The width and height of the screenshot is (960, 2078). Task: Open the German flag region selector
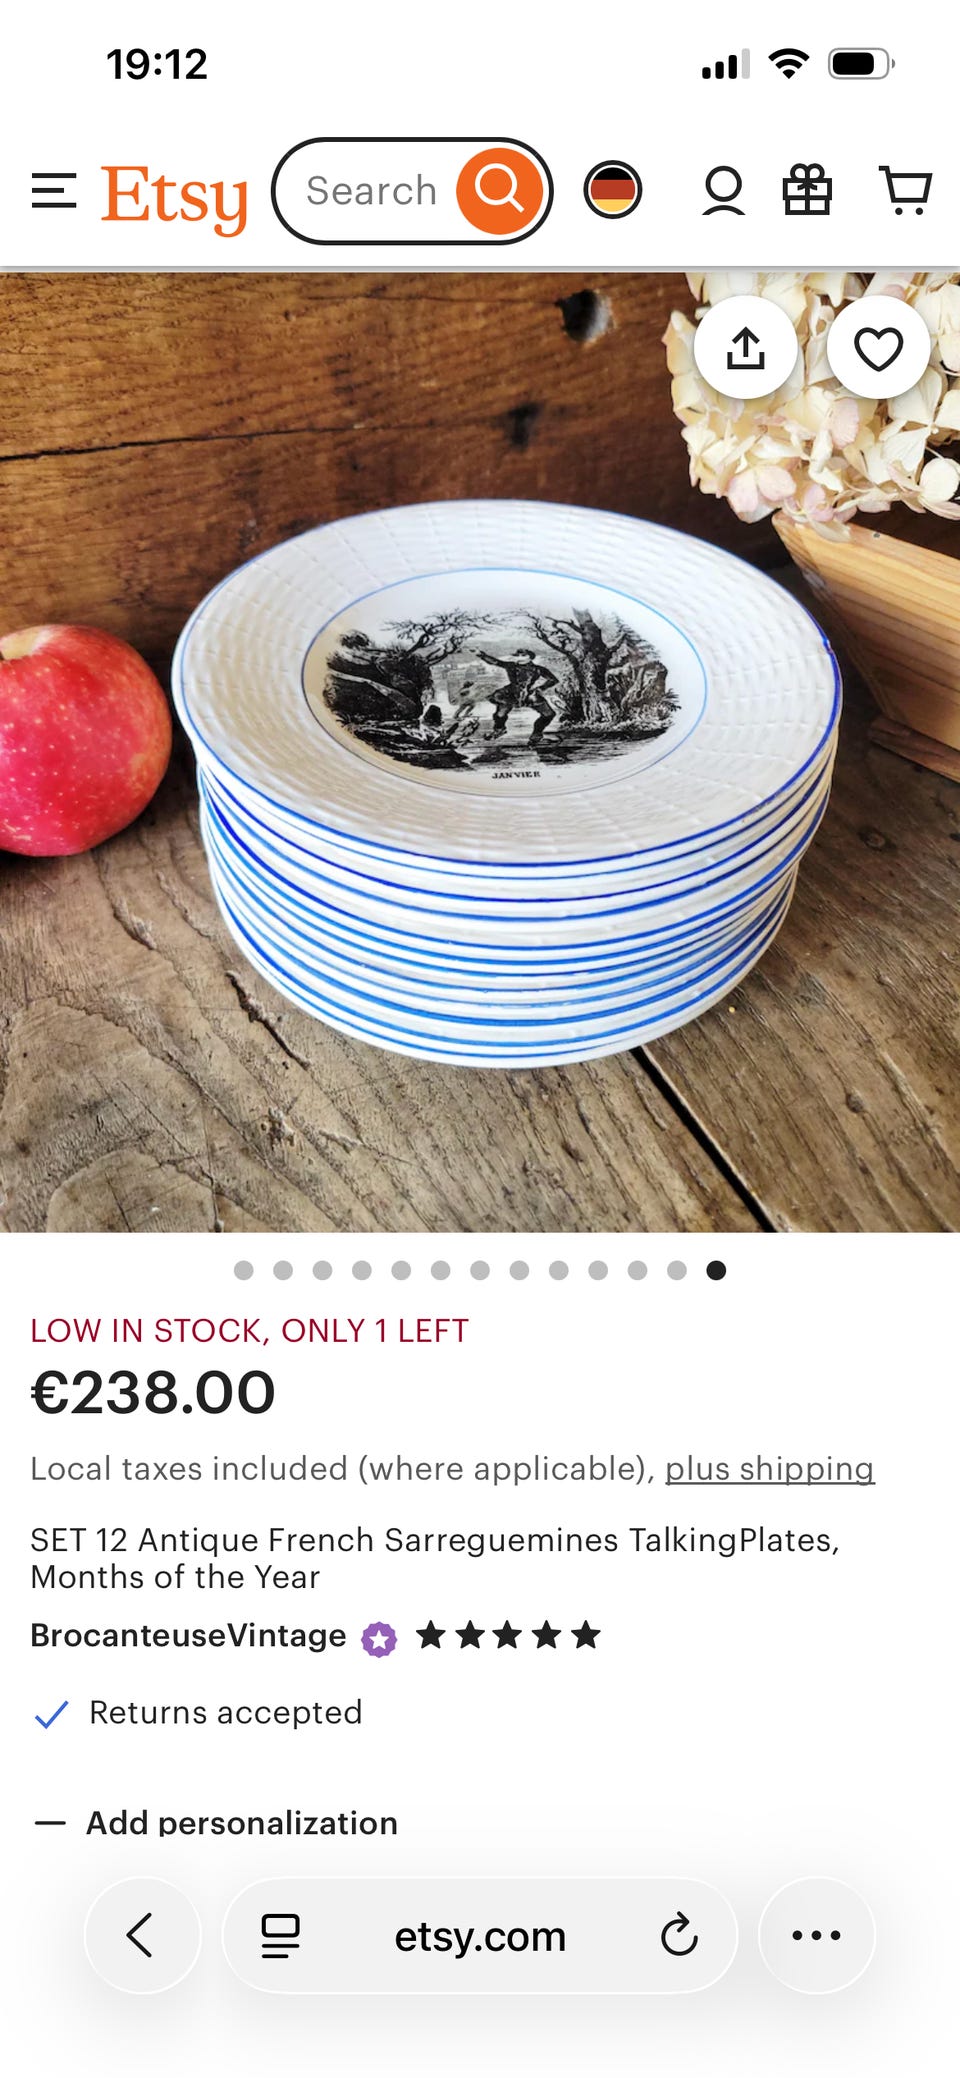point(613,190)
